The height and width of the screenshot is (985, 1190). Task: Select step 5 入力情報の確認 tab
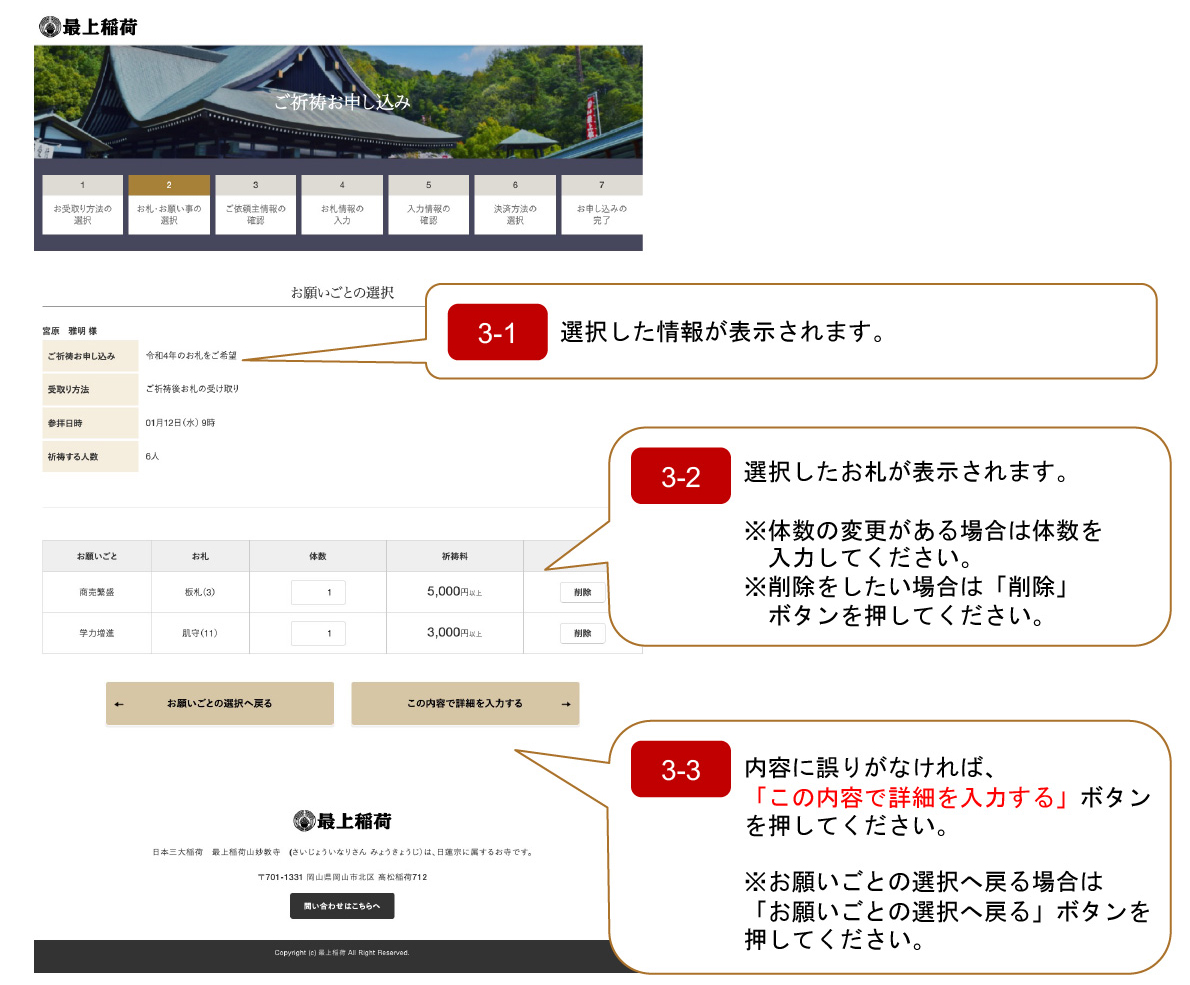428,205
